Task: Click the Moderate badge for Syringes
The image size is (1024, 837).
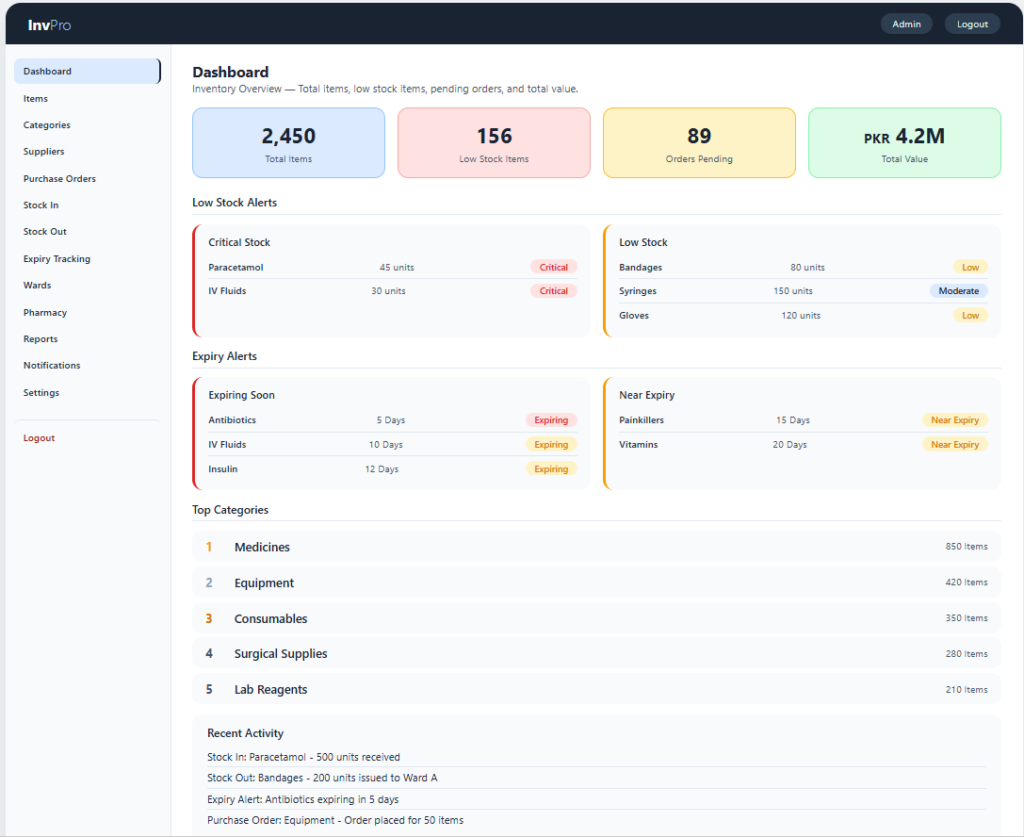Action: 959,291
